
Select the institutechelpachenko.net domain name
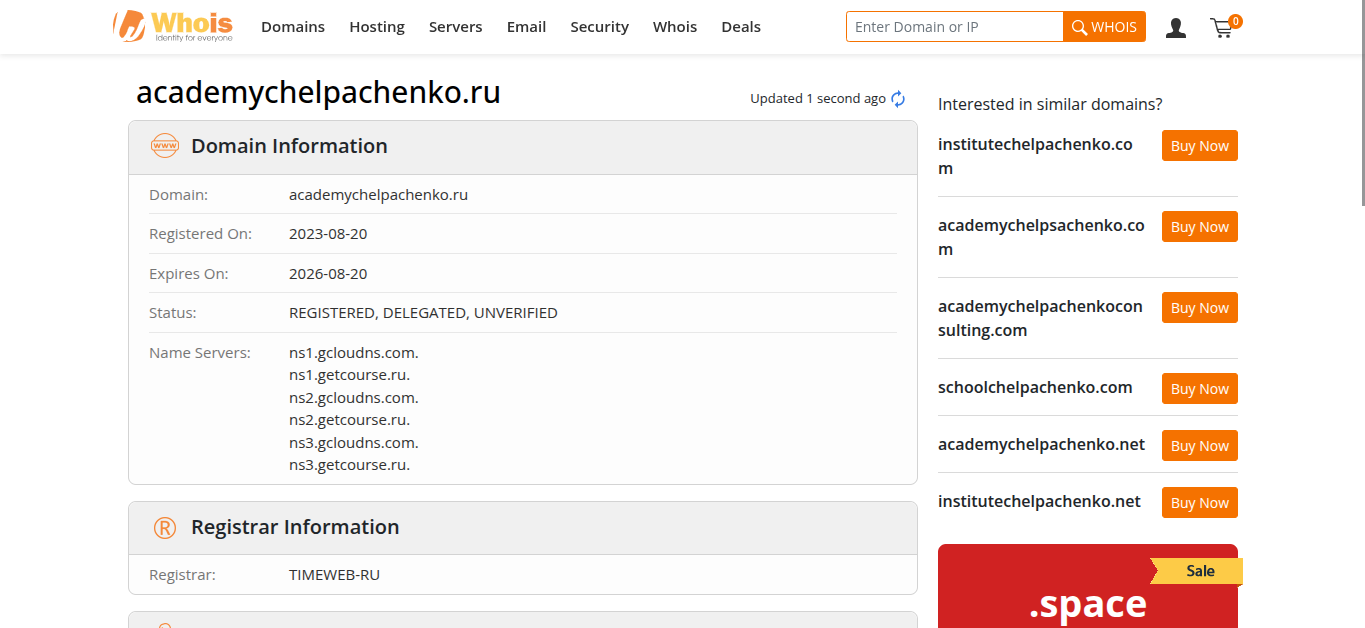pyautogui.click(x=1039, y=502)
